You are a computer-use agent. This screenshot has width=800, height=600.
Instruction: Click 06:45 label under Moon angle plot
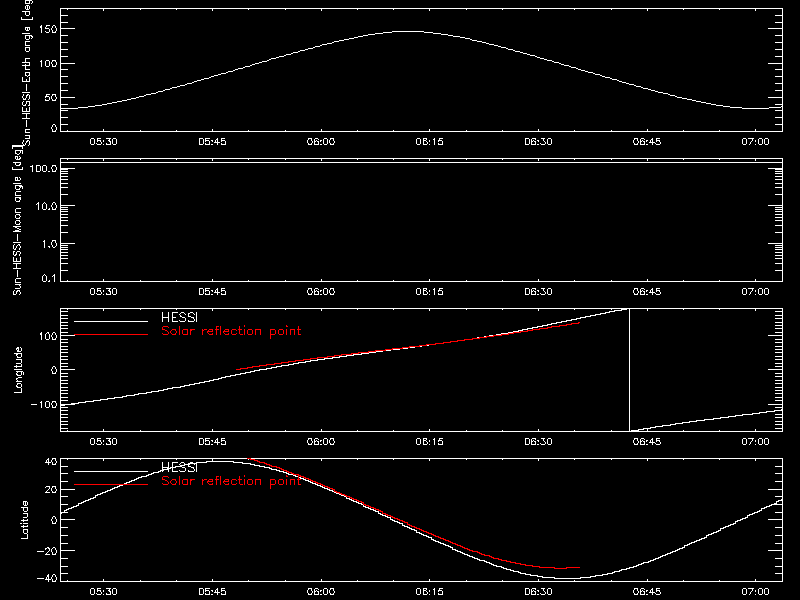click(647, 292)
